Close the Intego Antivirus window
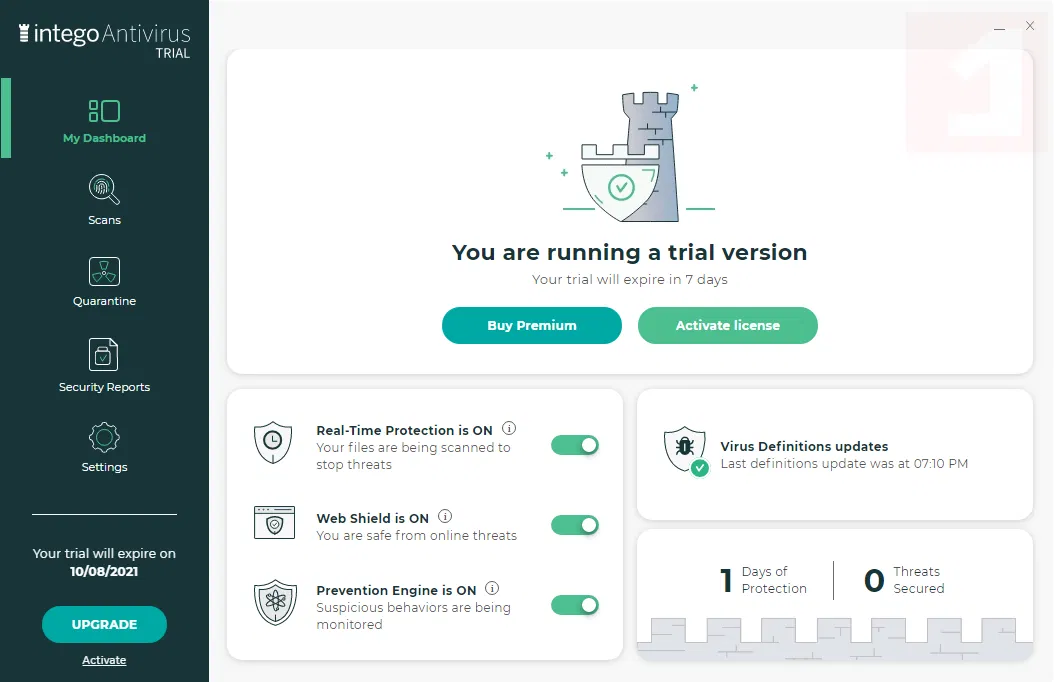The height and width of the screenshot is (682, 1054). tap(1030, 26)
